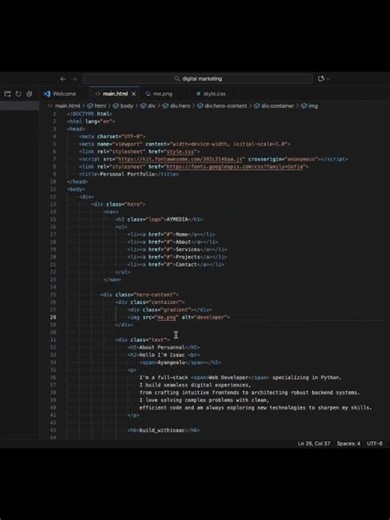The width and height of the screenshot is (390, 520).
Task: Open the me.png src link on line 28
Action: [166, 317]
